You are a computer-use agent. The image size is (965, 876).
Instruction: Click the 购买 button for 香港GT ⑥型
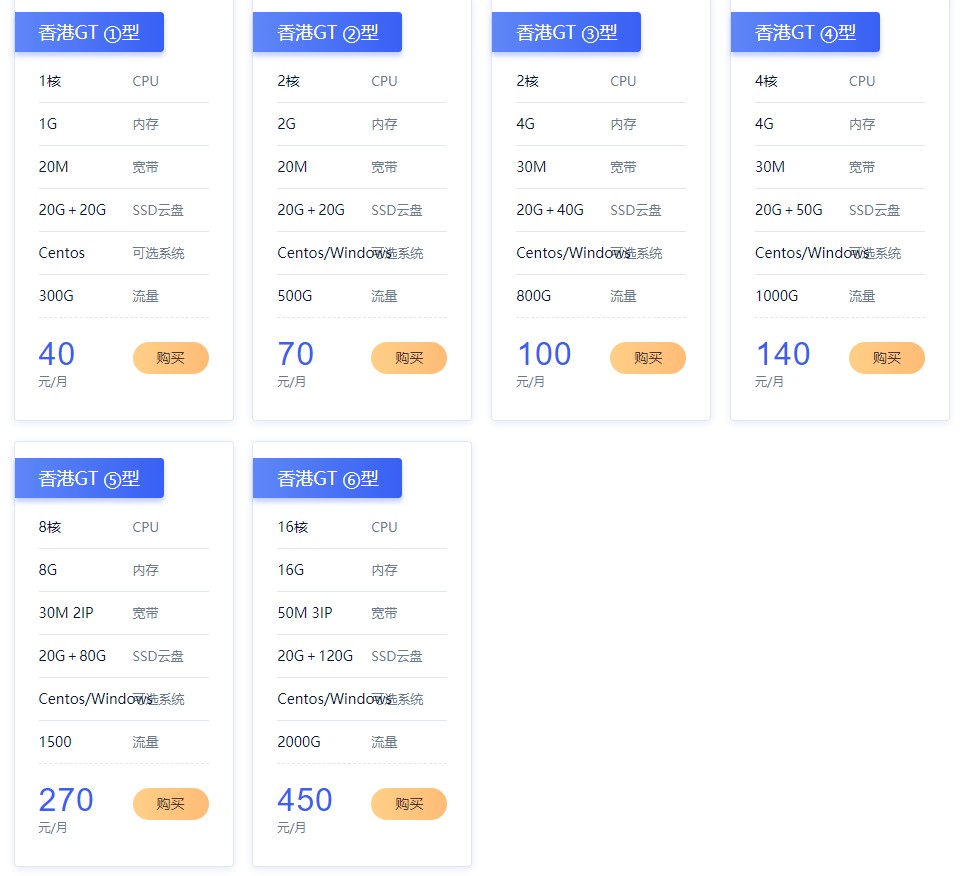click(408, 803)
